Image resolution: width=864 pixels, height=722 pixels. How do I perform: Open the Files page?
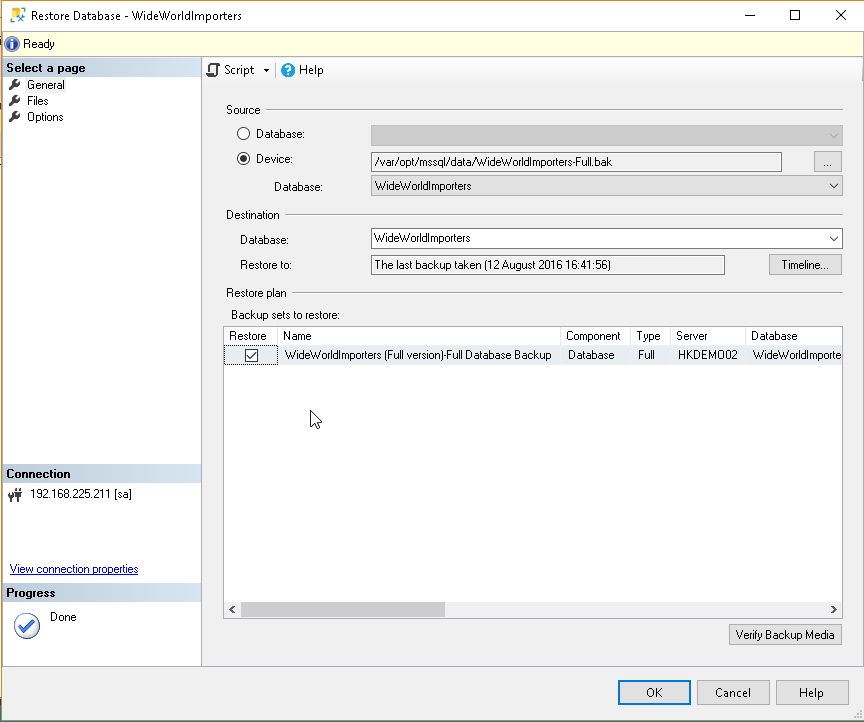[x=38, y=101]
